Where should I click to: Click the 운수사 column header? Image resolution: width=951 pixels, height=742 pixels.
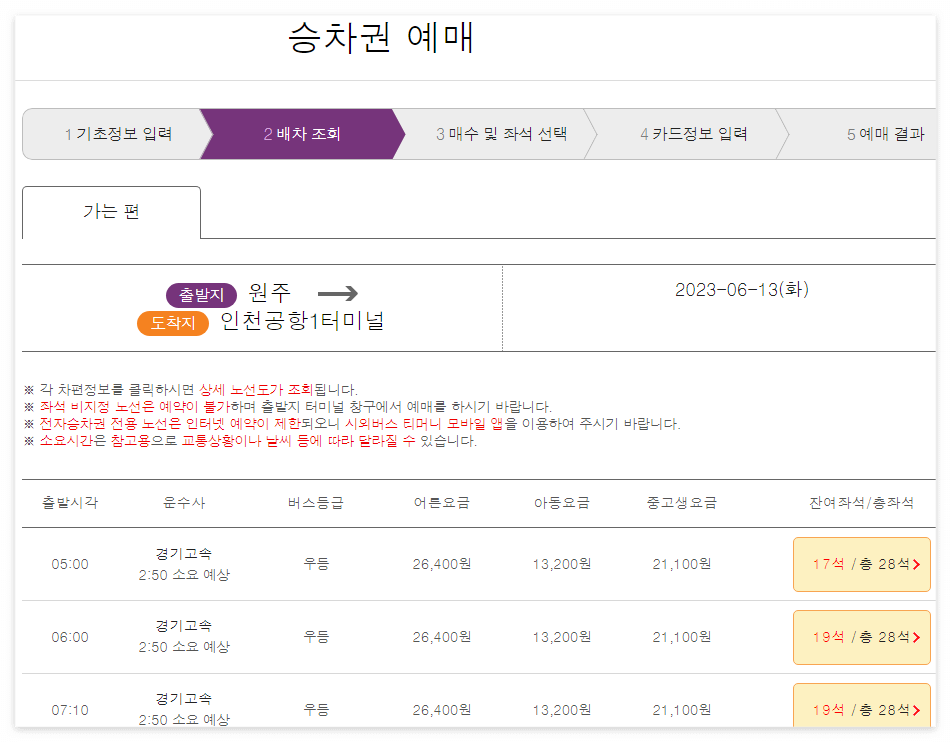click(x=184, y=502)
